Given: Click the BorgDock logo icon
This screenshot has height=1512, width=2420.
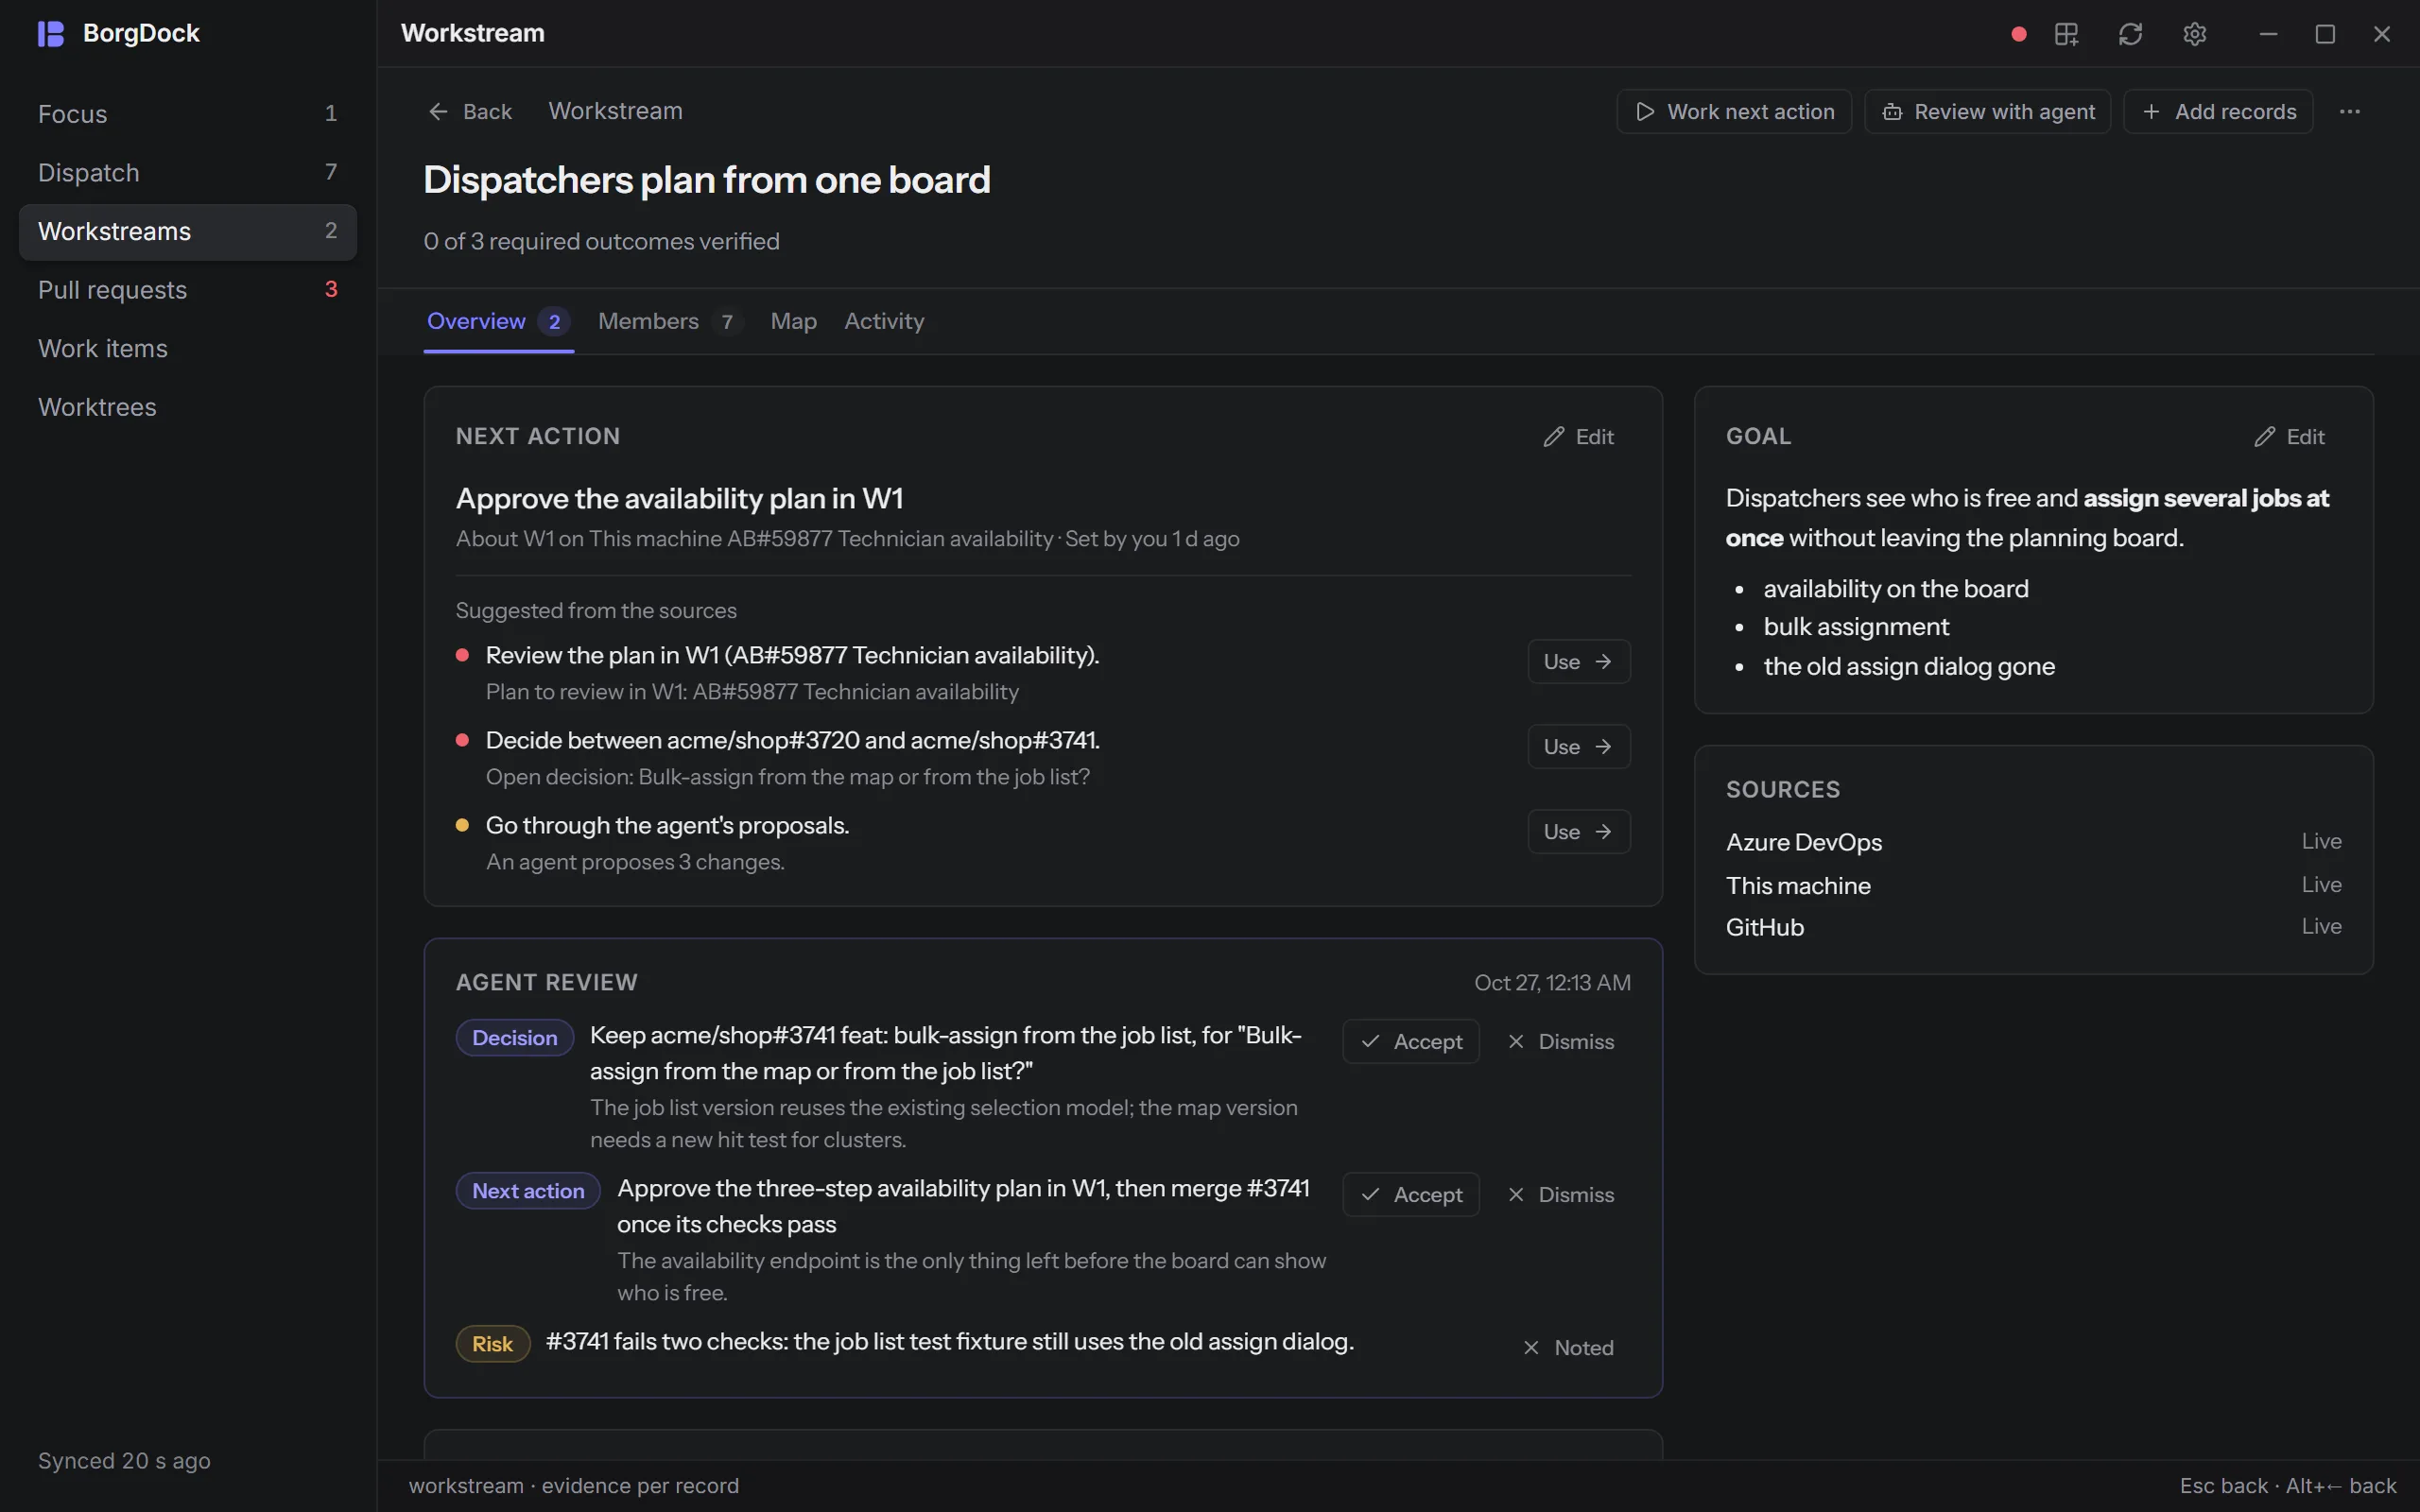Looking at the screenshot, I should point(51,33).
